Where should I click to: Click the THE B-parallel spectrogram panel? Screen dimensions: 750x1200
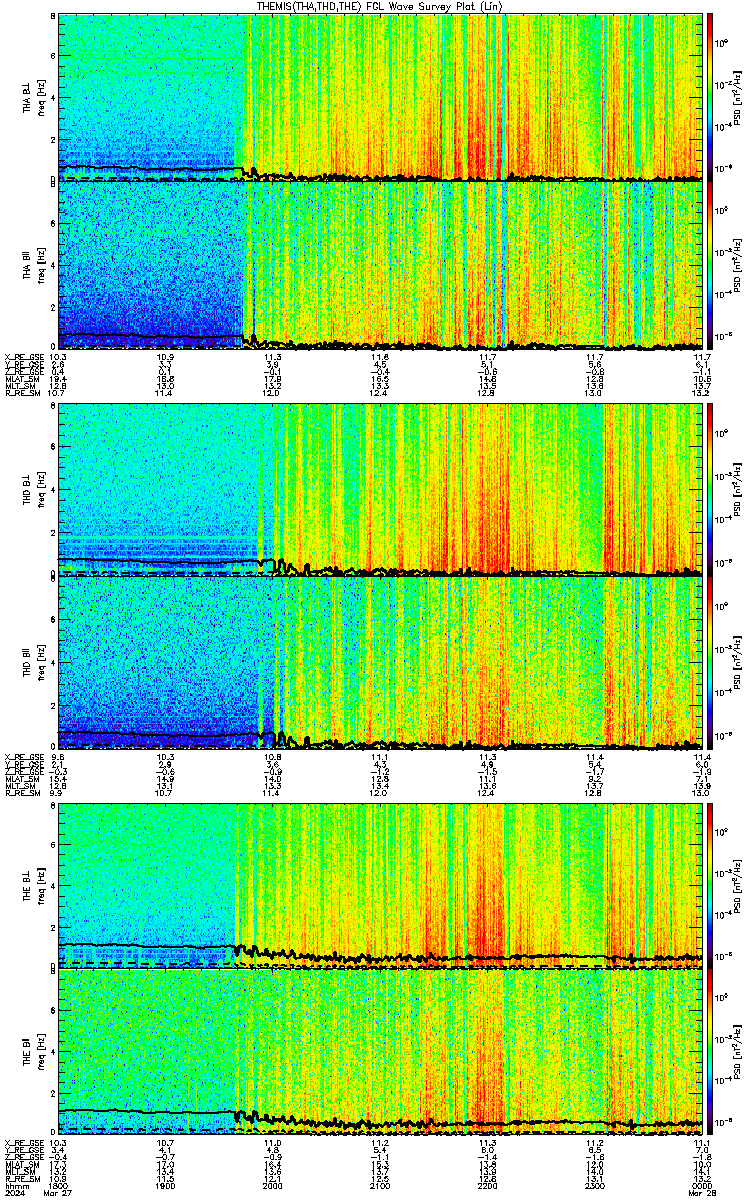[x=380, y=1053]
